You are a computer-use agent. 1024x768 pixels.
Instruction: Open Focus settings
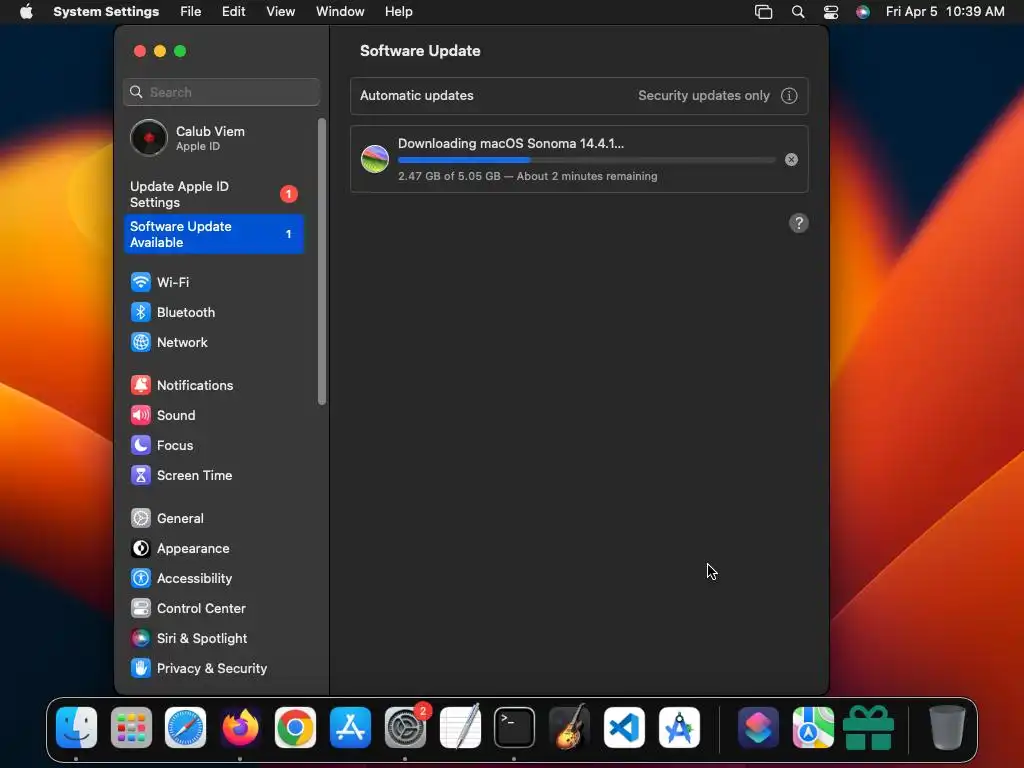[214, 445]
